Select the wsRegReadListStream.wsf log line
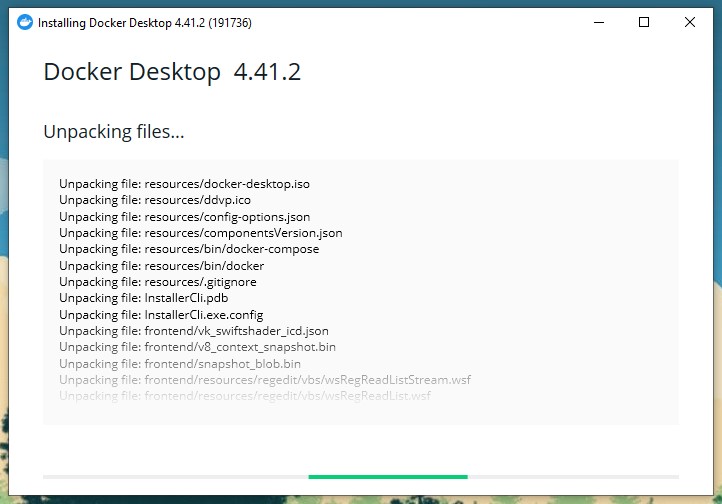Screen dimensions: 722x504 click(x=265, y=380)
